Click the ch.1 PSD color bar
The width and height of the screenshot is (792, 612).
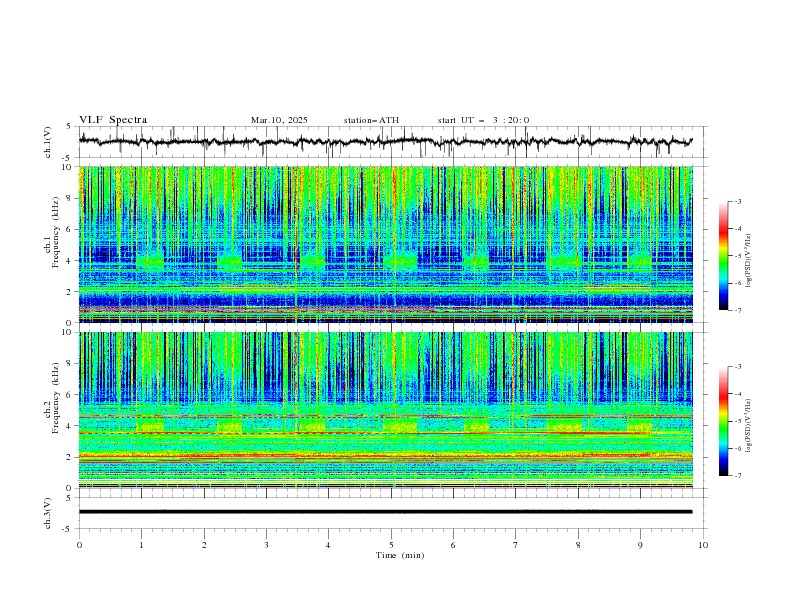[x=723, y=256]
